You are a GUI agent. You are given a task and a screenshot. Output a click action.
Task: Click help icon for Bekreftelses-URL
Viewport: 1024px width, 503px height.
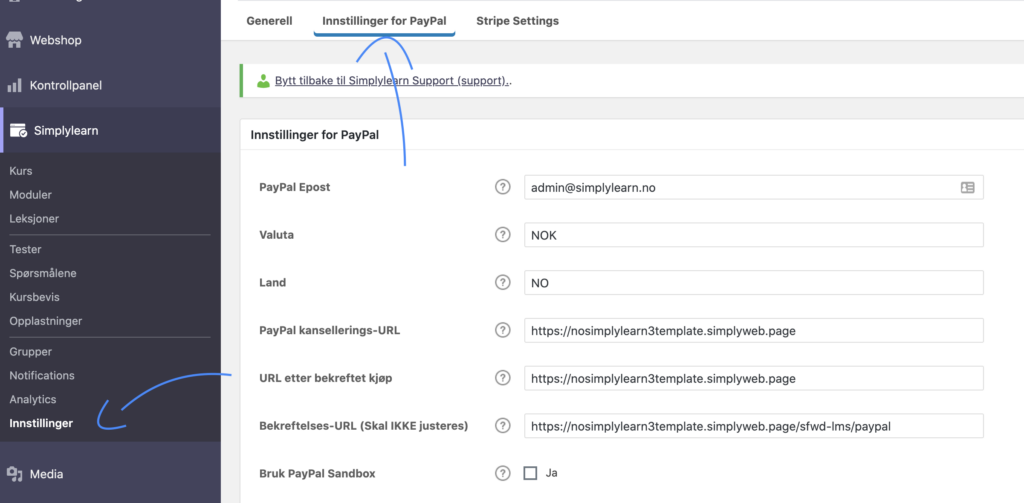[x=503, y=426]
